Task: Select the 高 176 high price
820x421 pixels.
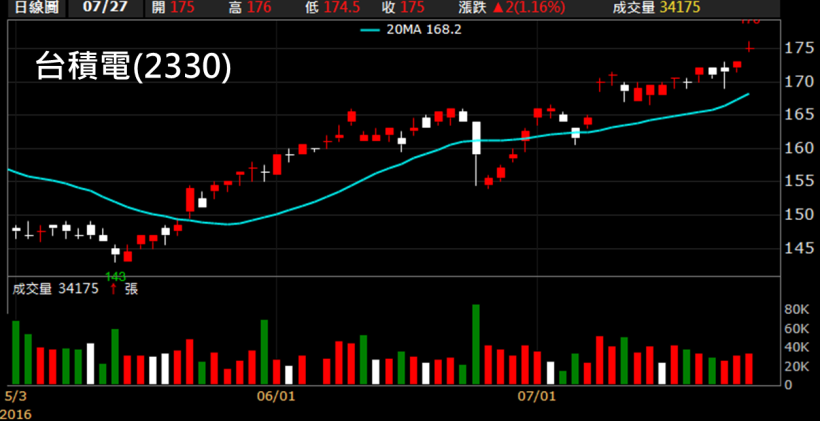Action: tap(249, 8)
